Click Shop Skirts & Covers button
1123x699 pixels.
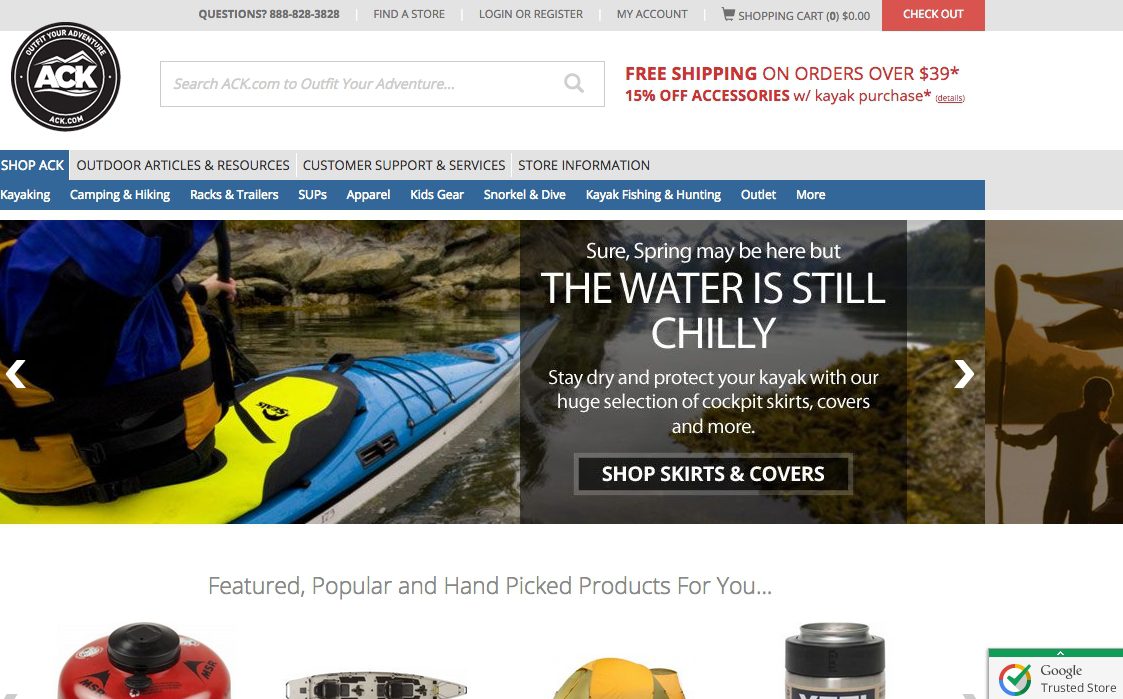713,474
